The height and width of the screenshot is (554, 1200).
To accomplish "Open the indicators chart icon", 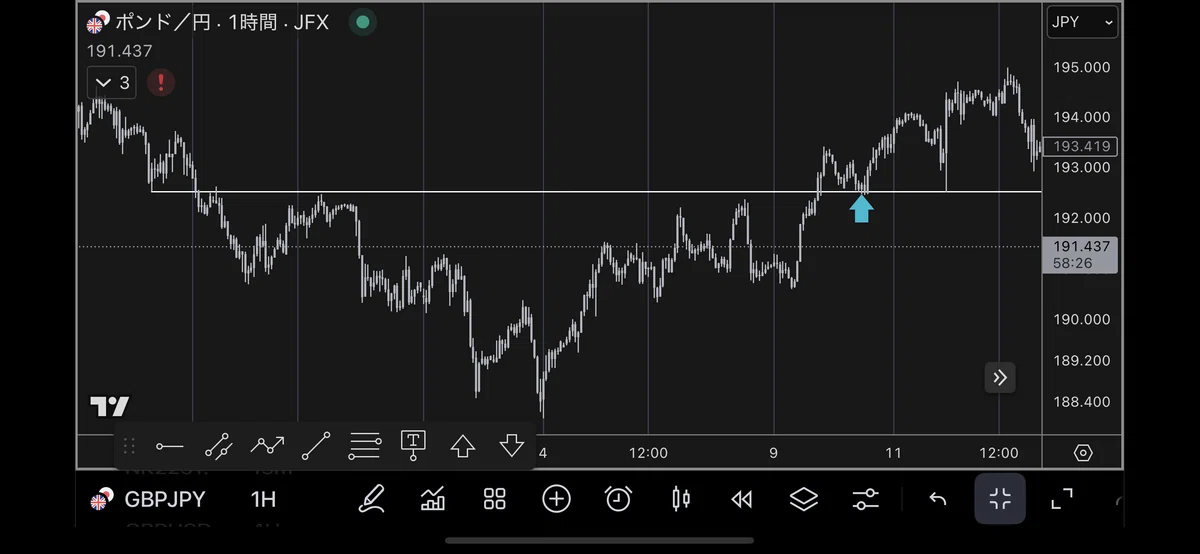I will coord(433,499).
